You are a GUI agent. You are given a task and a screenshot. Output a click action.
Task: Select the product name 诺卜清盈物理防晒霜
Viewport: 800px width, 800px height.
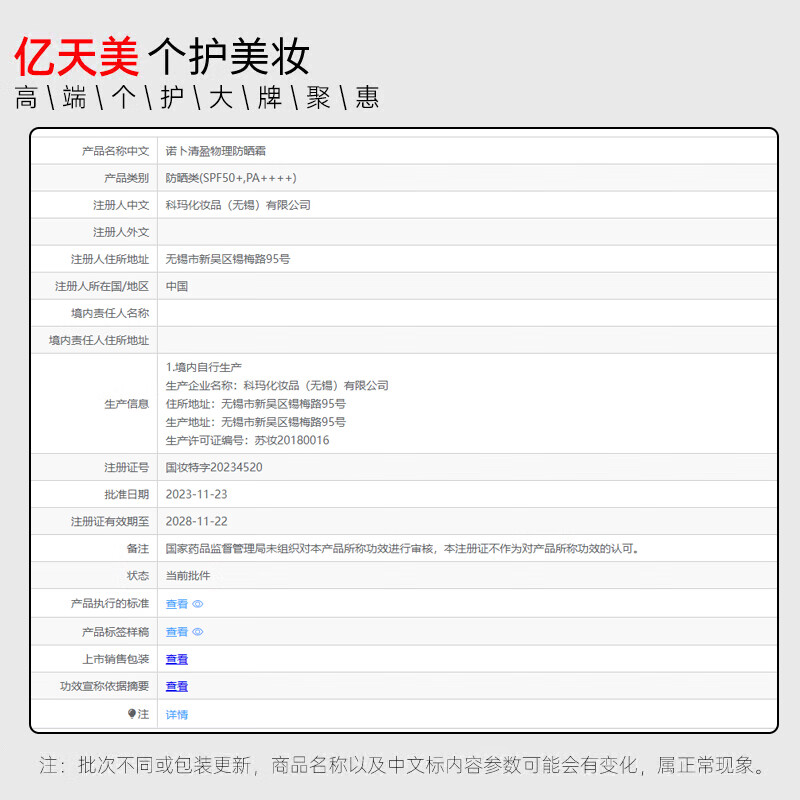pyautogui.click(x=215, y=151)
